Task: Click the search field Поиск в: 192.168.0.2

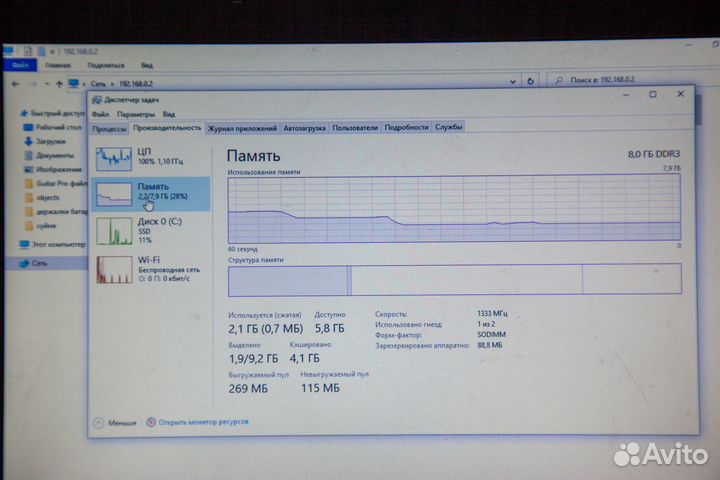Action: click(x=634, y=80)
